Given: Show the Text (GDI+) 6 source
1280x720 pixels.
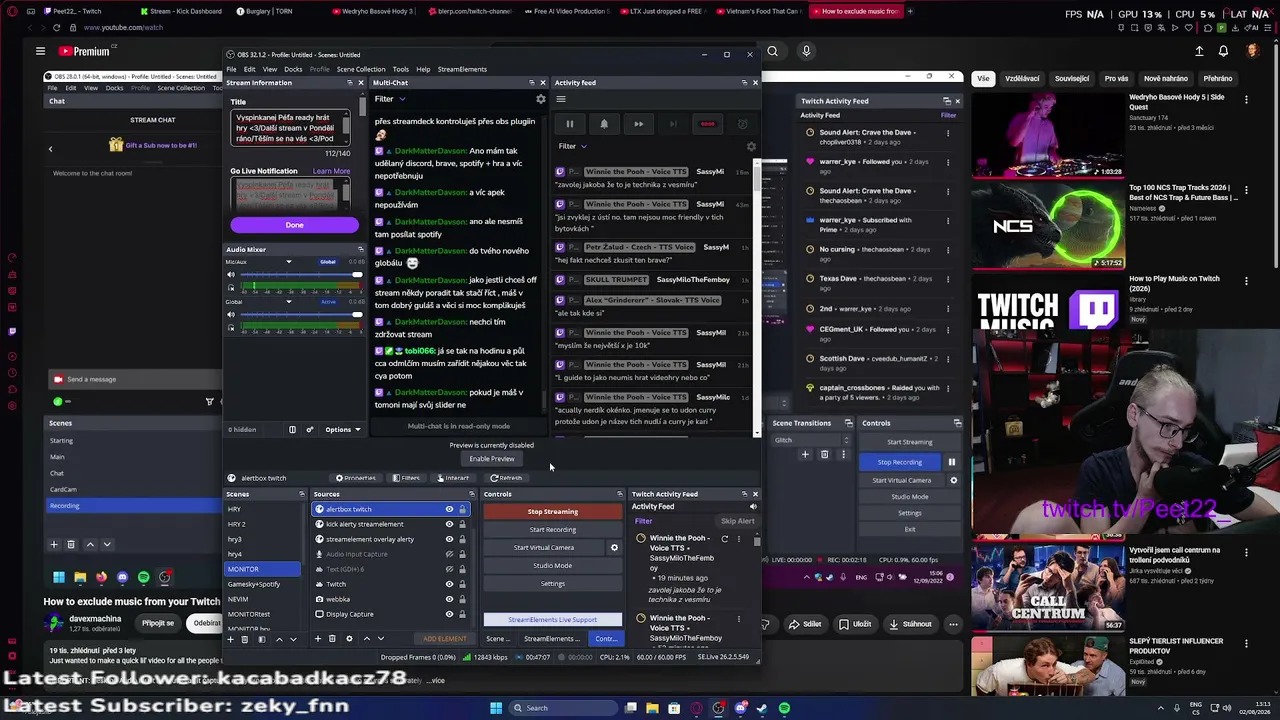Looking at the screenshot, I should point(449,569).
